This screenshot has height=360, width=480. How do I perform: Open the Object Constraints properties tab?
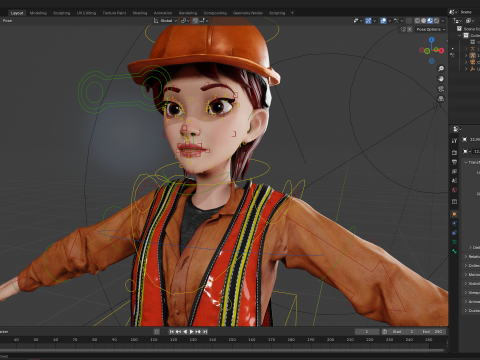(x=454, y=233)
